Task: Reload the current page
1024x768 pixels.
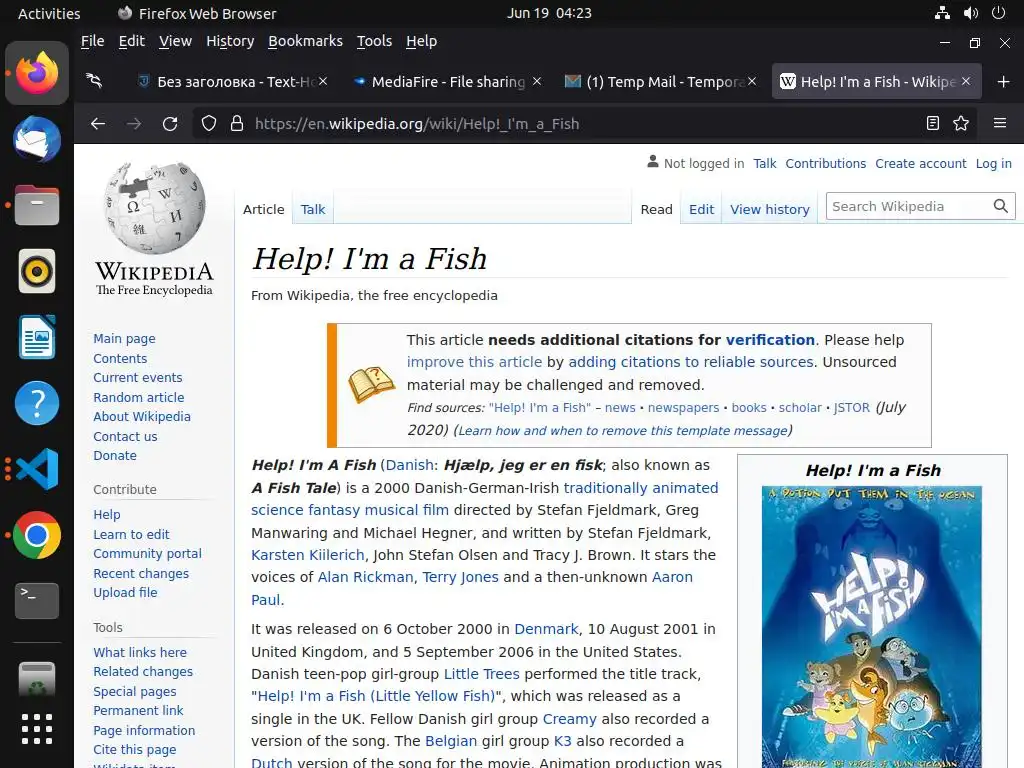Action: click(x=170, y=123)
